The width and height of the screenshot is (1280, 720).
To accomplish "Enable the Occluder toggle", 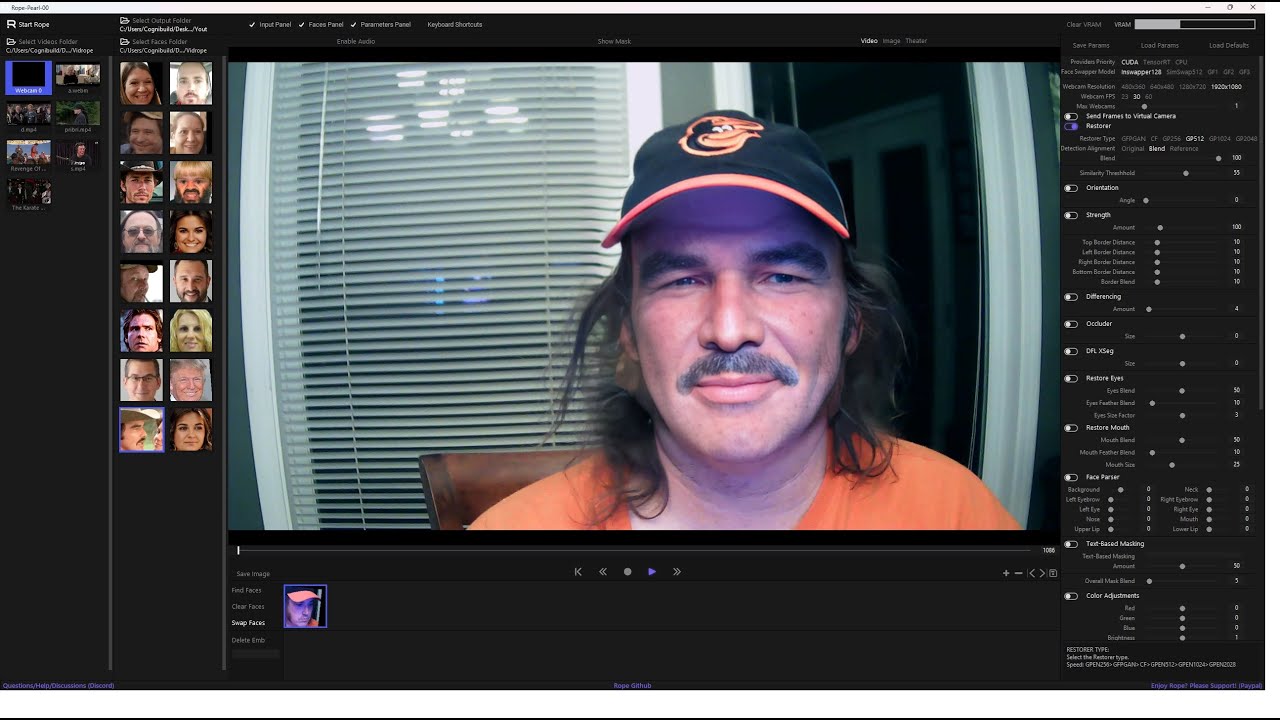I will coord(1071,324).
